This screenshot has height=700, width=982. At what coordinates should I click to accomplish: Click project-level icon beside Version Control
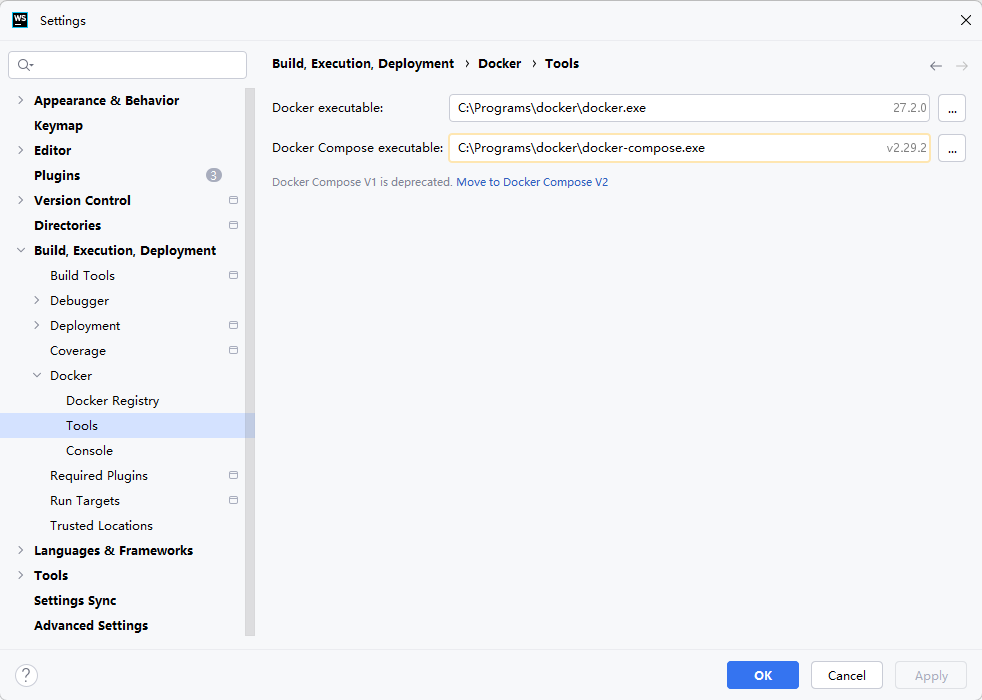point(233,201)
